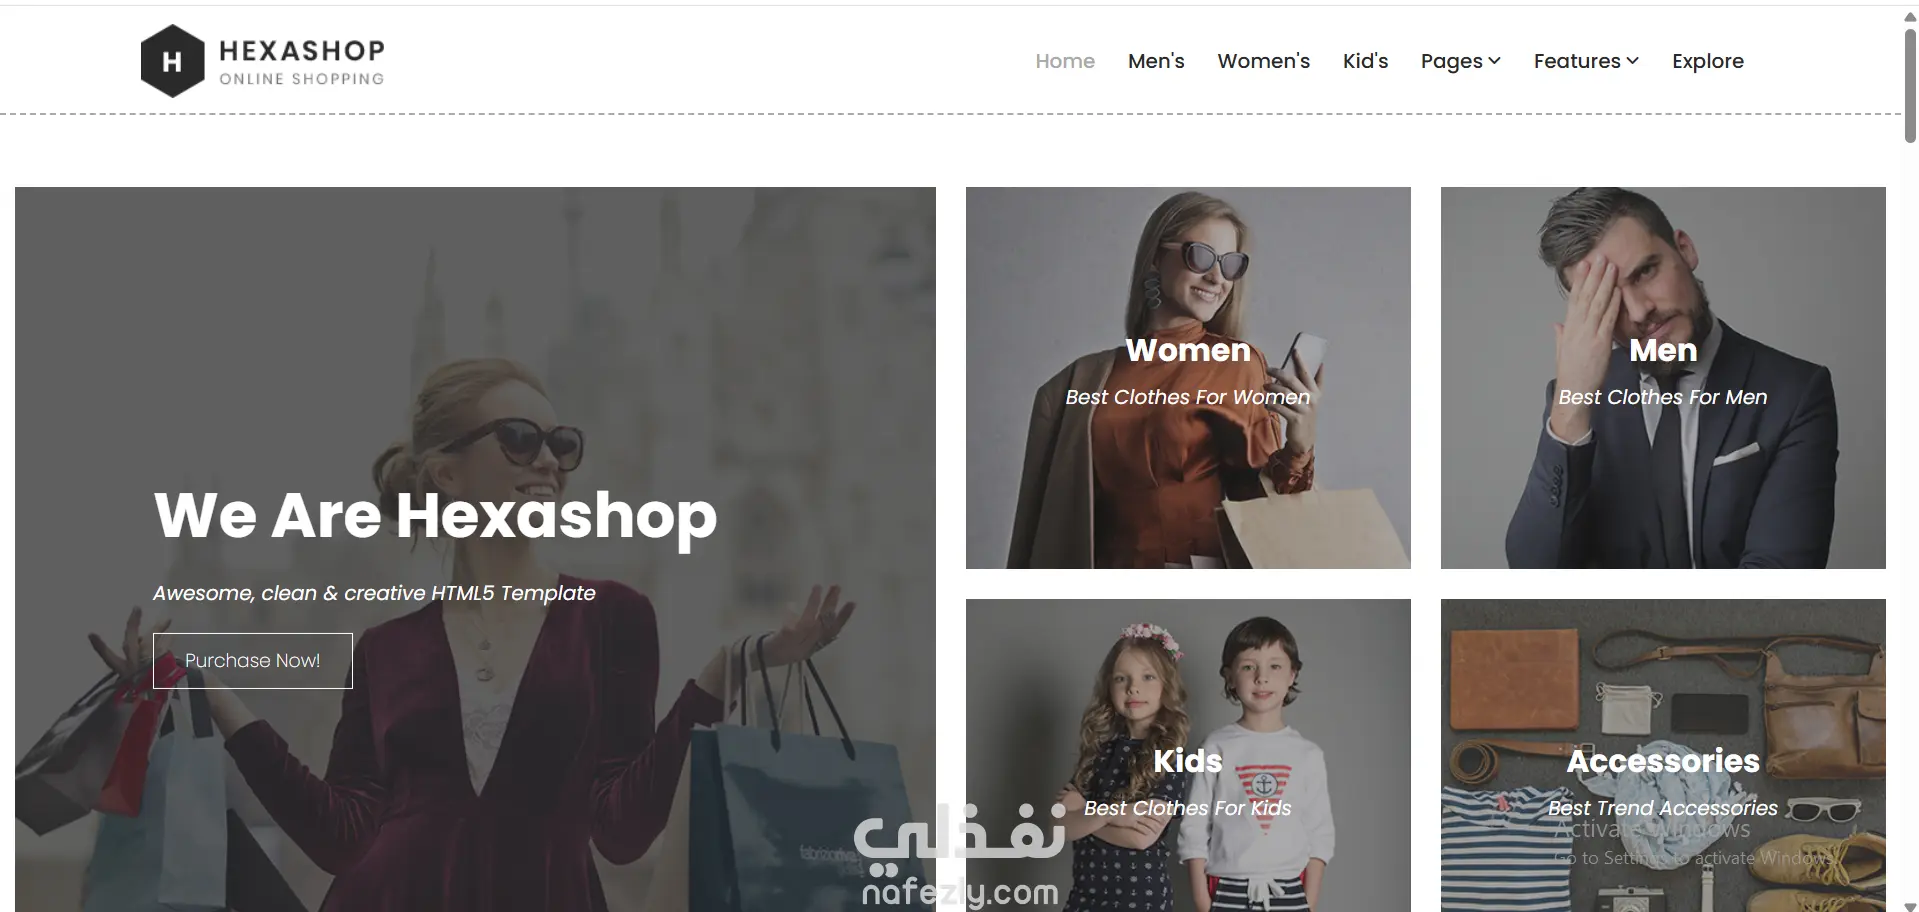The height and width of the screenshot is (912, 1919).
Task: Click the scrollbar down arrow
Action: click(1910, 905)
